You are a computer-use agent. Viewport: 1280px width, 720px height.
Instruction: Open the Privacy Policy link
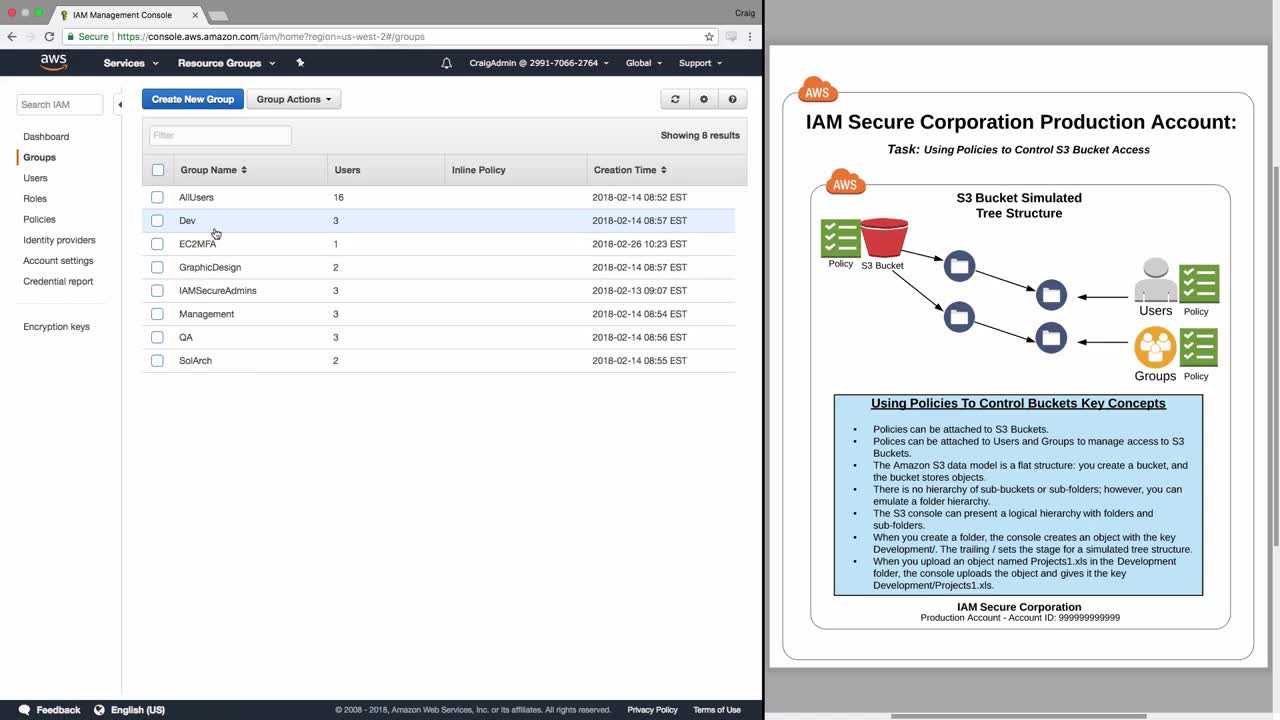click(652, 710)
